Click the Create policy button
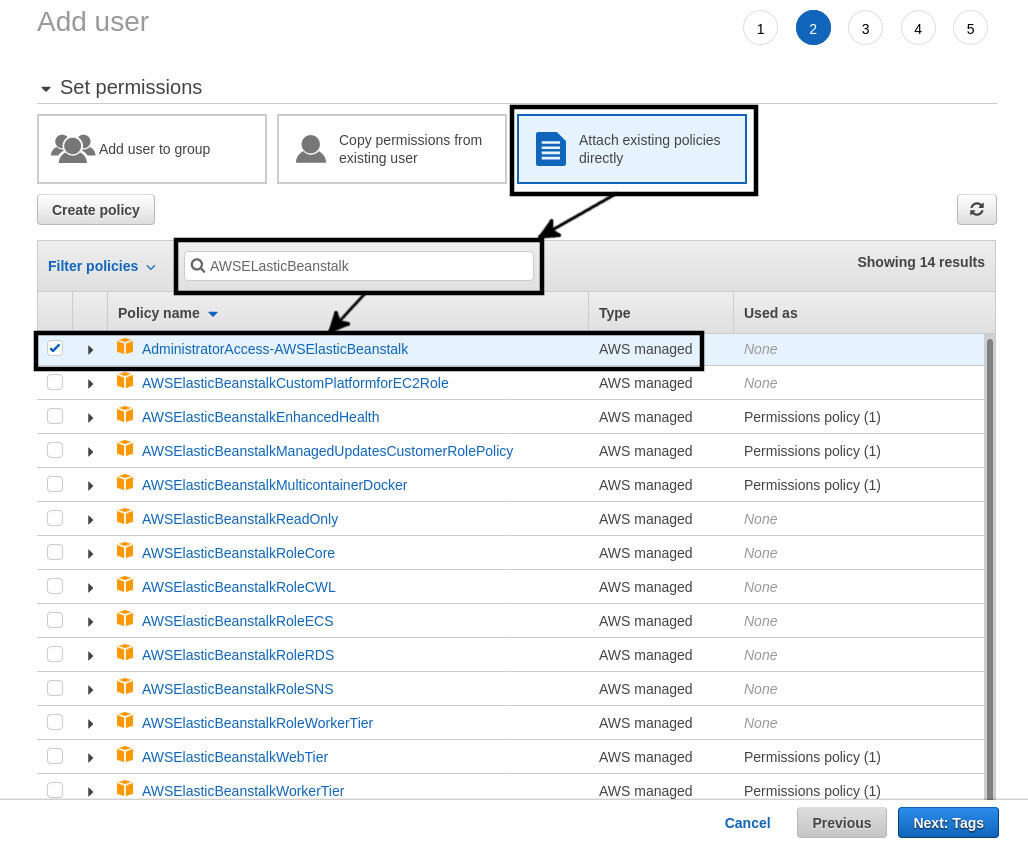 95,209
